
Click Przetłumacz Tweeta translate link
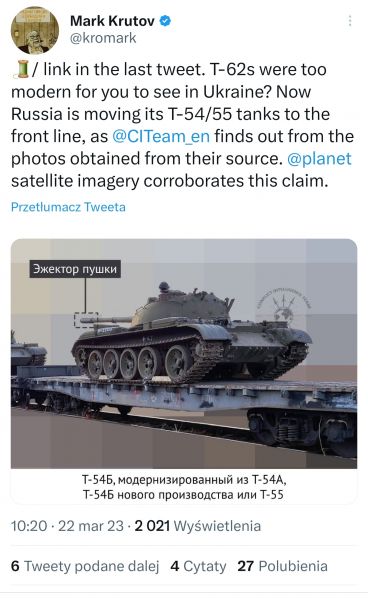coord(68,207)
